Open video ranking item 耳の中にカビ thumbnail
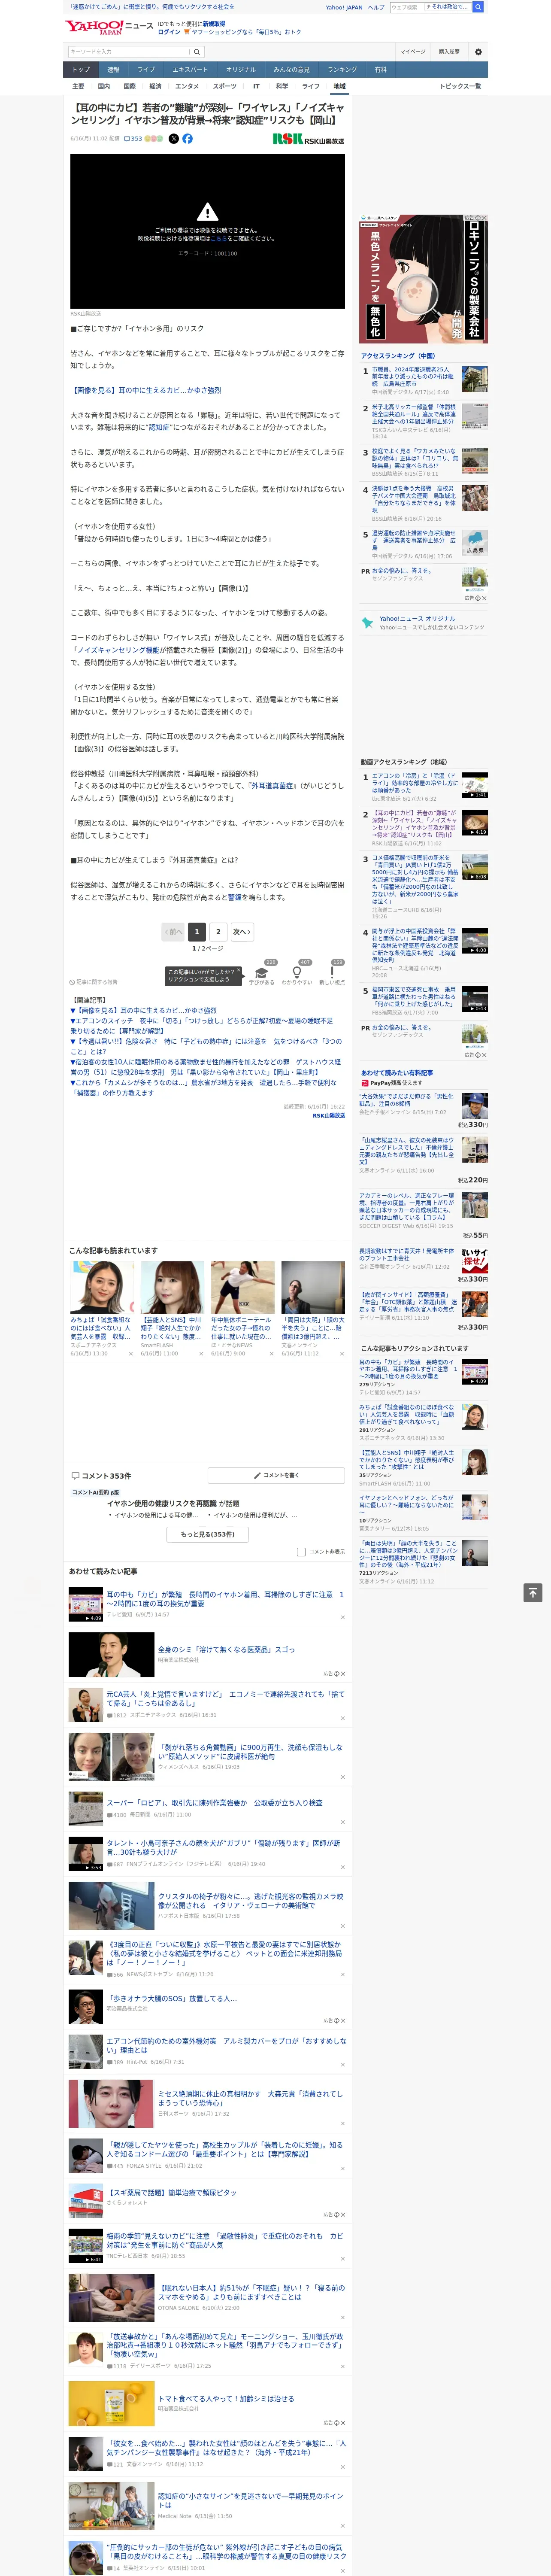The image size is (551, 2576). click(474, 823)
